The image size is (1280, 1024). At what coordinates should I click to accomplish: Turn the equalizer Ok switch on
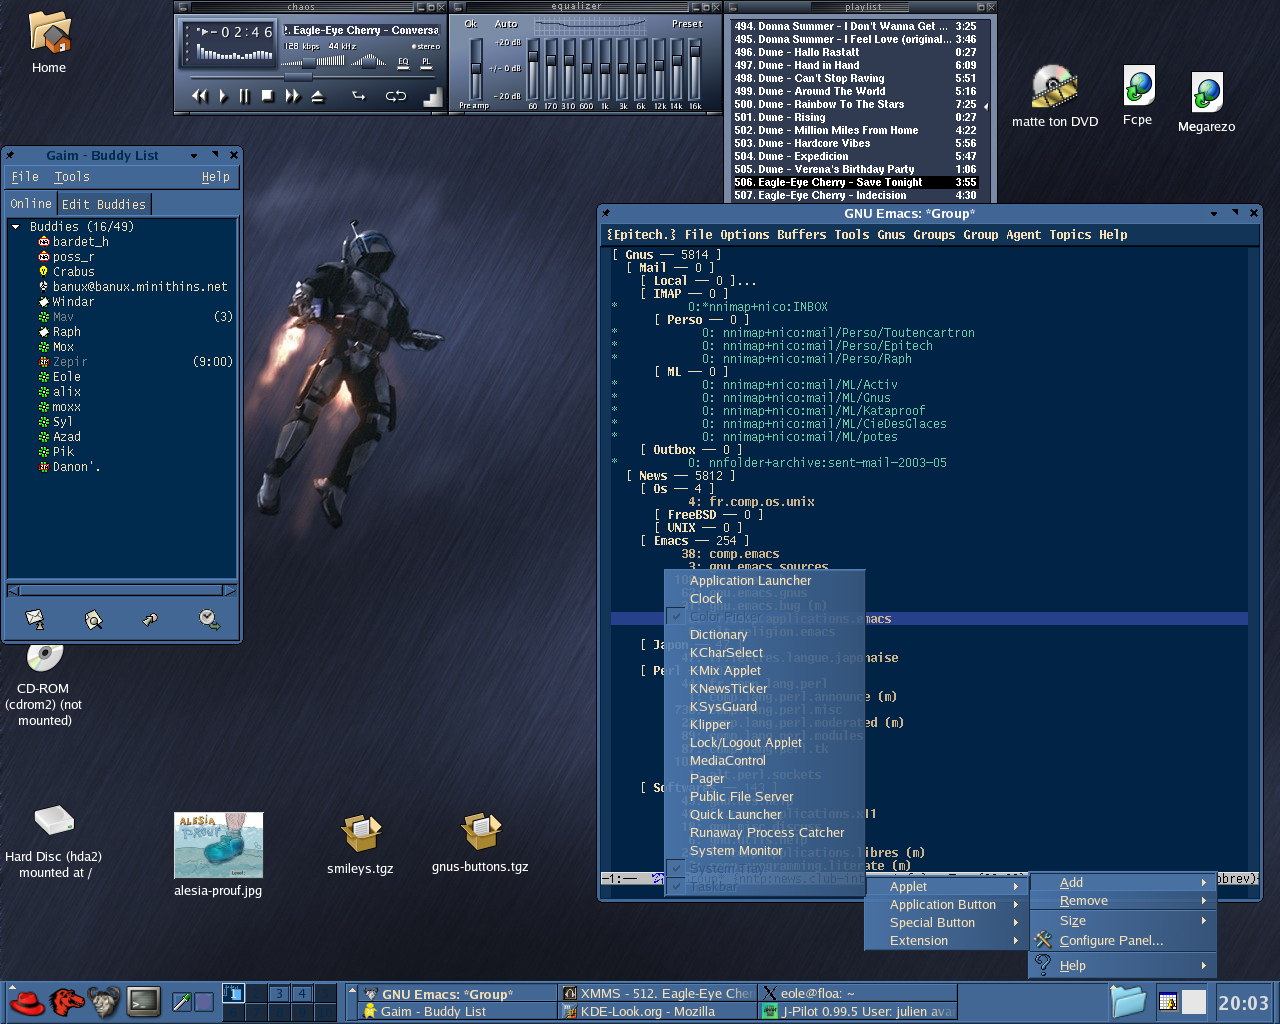pos(471,24)
